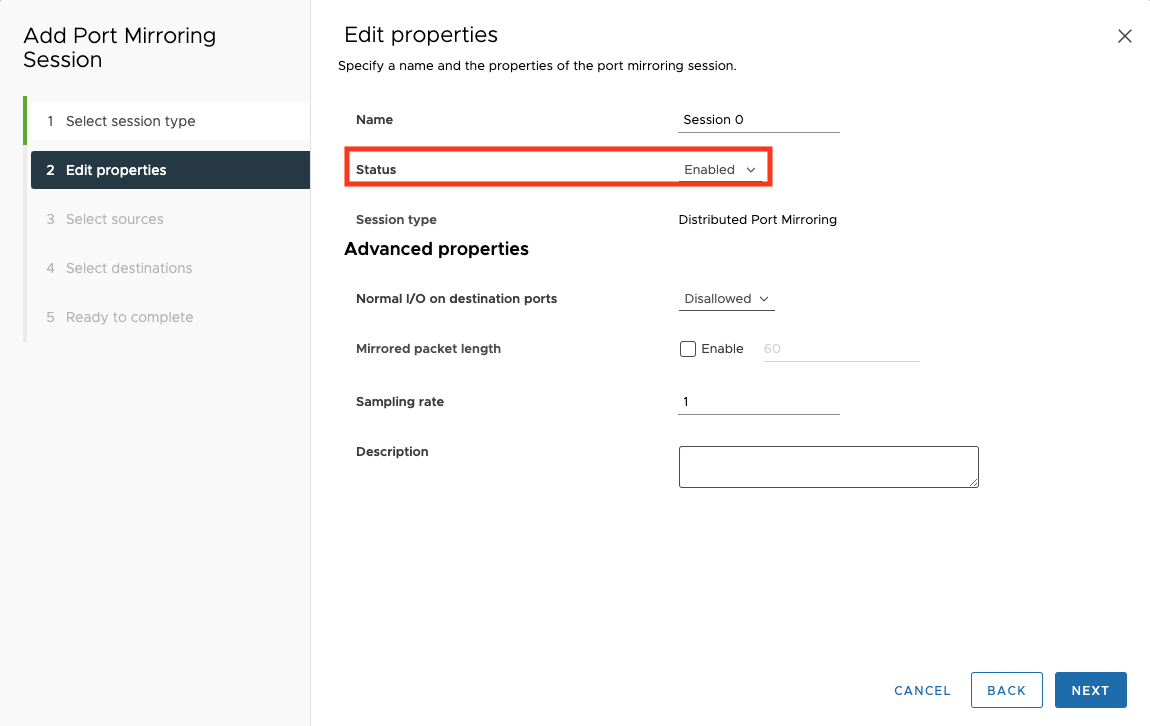Click the mirrored packet length value field
Viewport: 1150px width, 726px height.
[840, 349]
